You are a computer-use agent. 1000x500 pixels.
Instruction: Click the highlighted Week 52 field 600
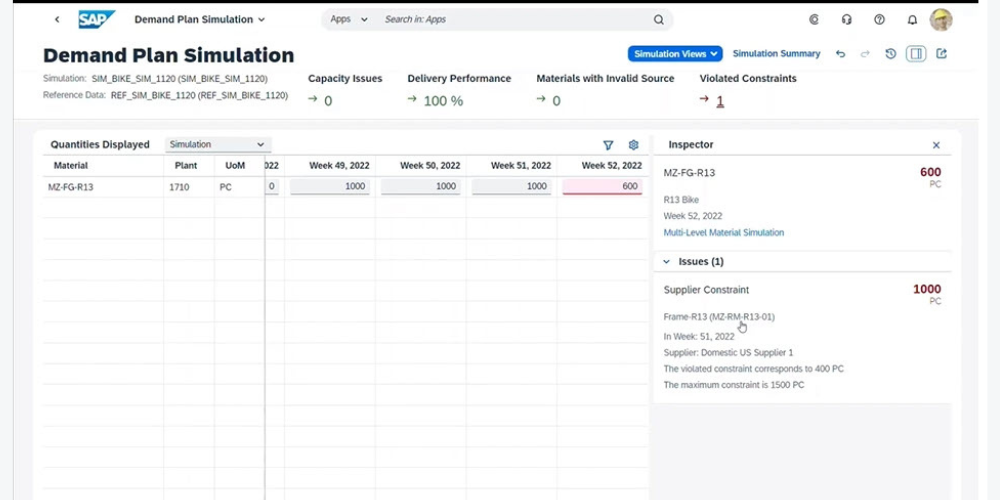(602, 187)
